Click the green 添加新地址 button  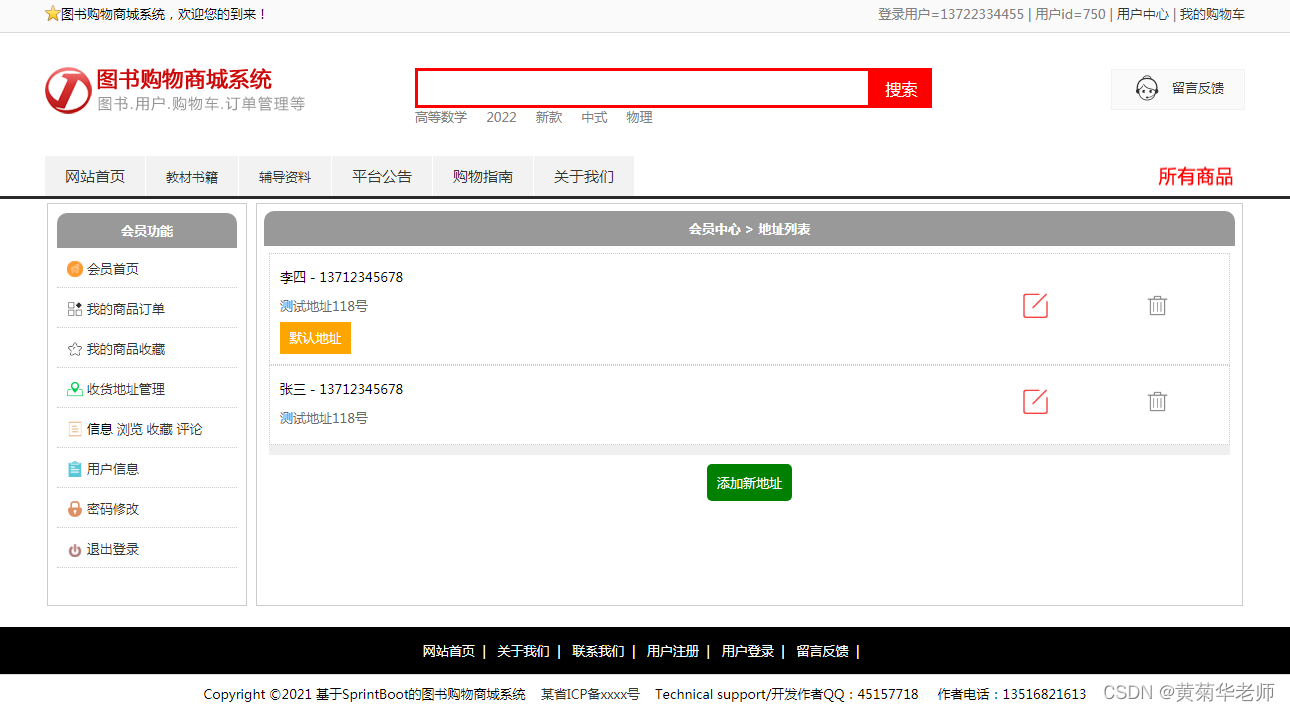tap(749, 483)
